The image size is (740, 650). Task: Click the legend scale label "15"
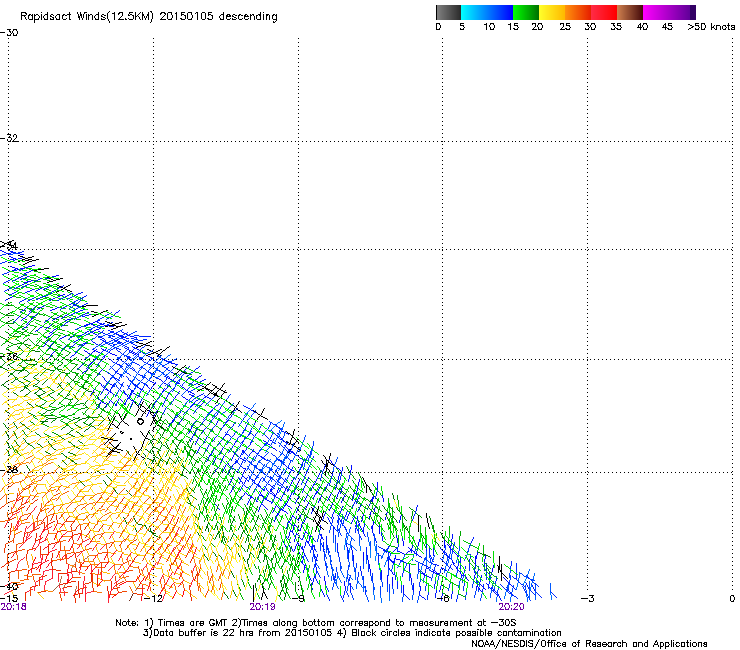click(x=513, y=27)
